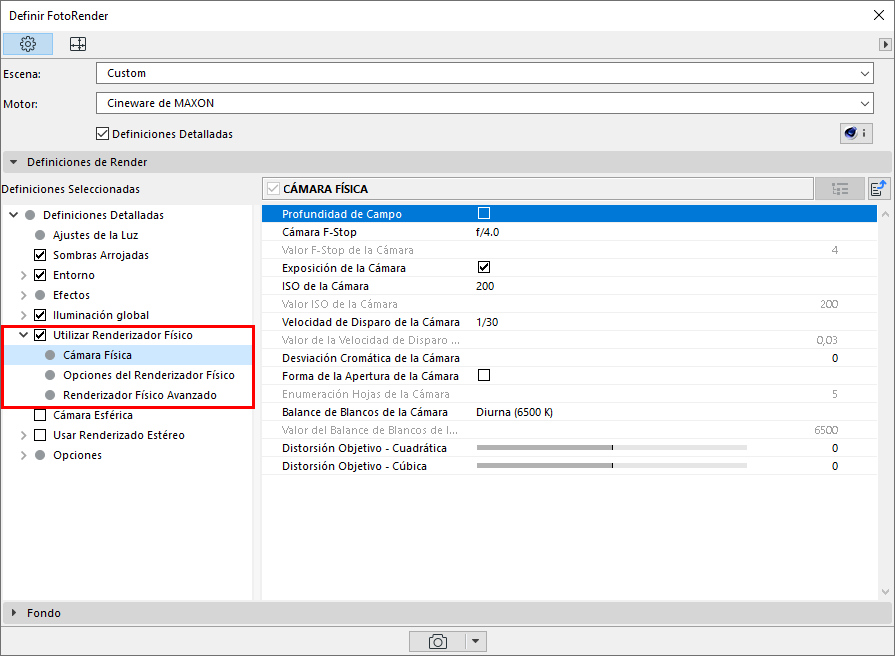The height and width of the screenshot is (656, 895).
Task: Click the camera render button
Action: point(437,641)
